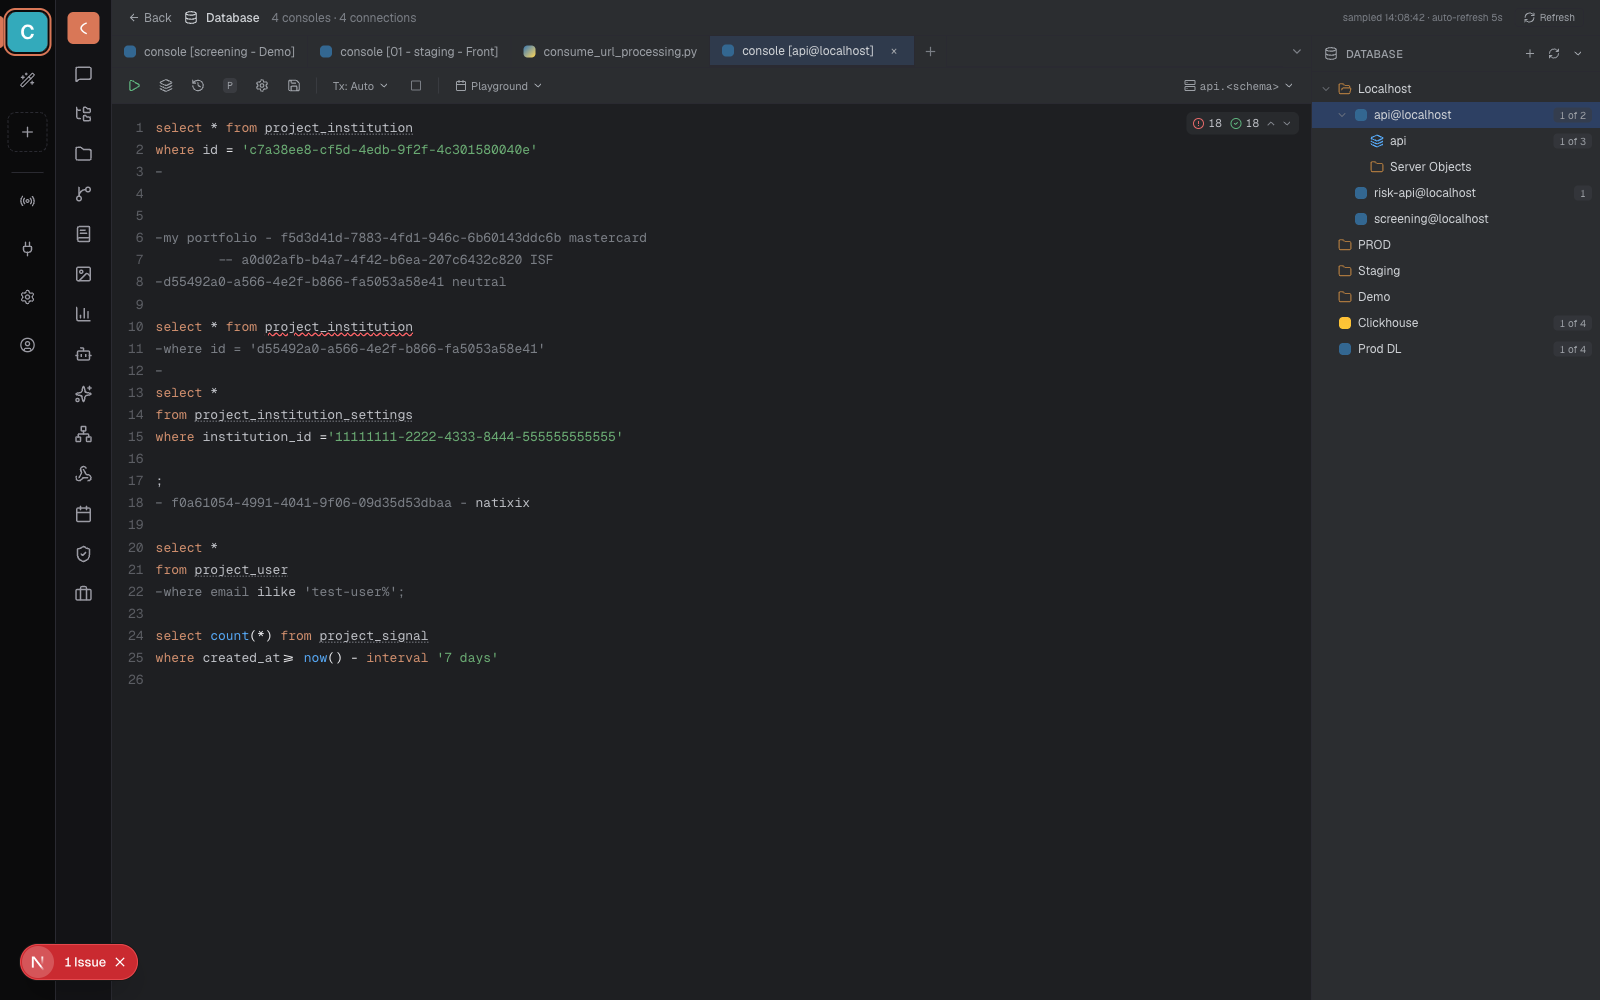Open a new tab with plus

(x=930, y=51)
